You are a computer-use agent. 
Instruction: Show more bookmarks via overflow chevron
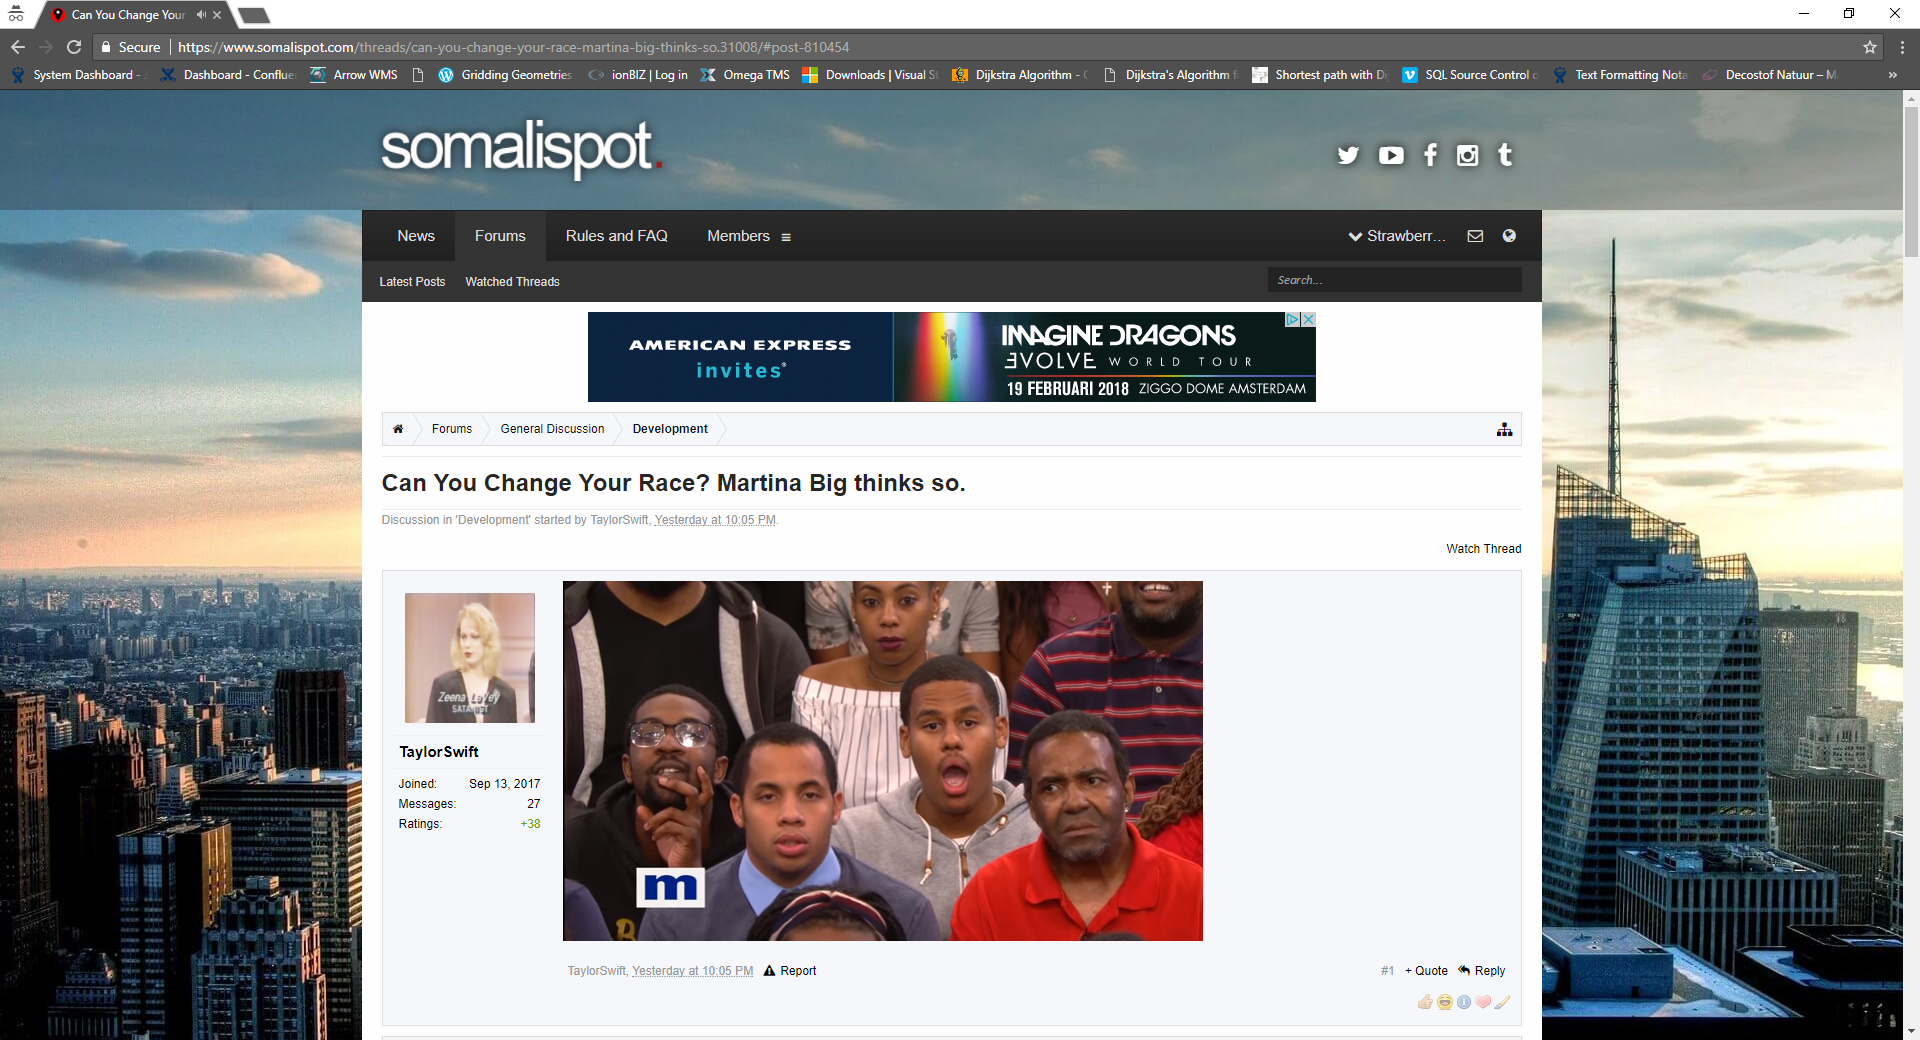click(x=1892, y=75)
